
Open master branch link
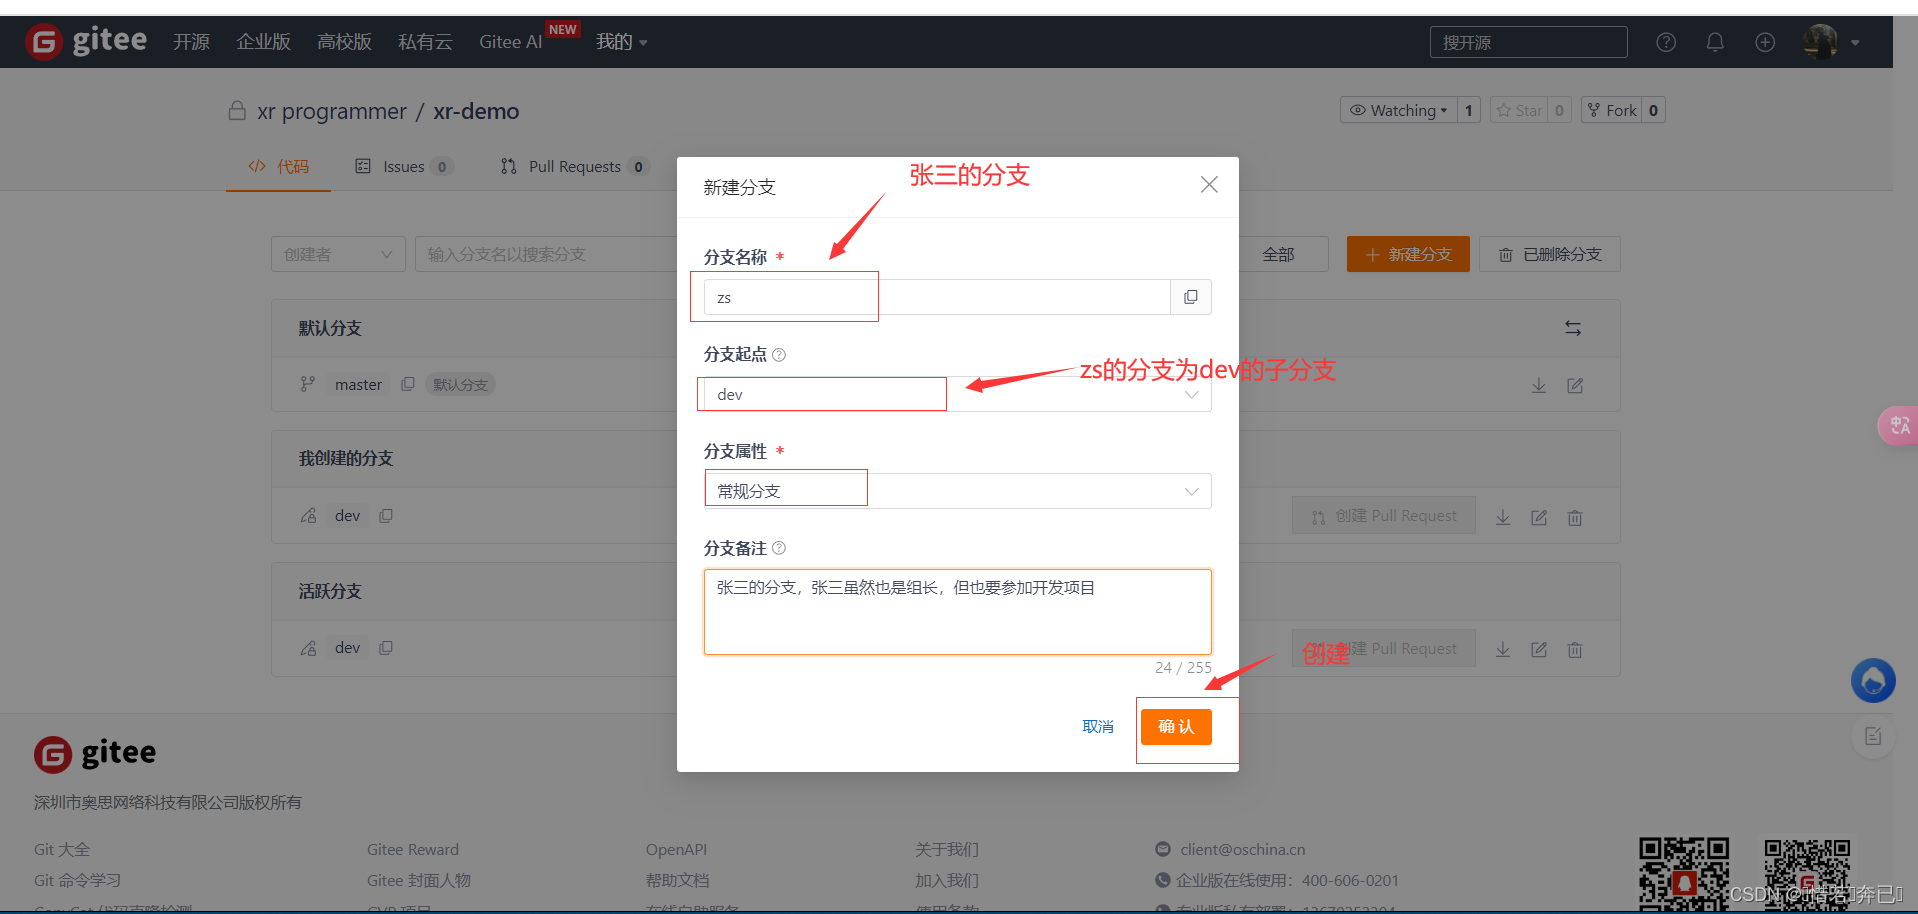point(358,384)
